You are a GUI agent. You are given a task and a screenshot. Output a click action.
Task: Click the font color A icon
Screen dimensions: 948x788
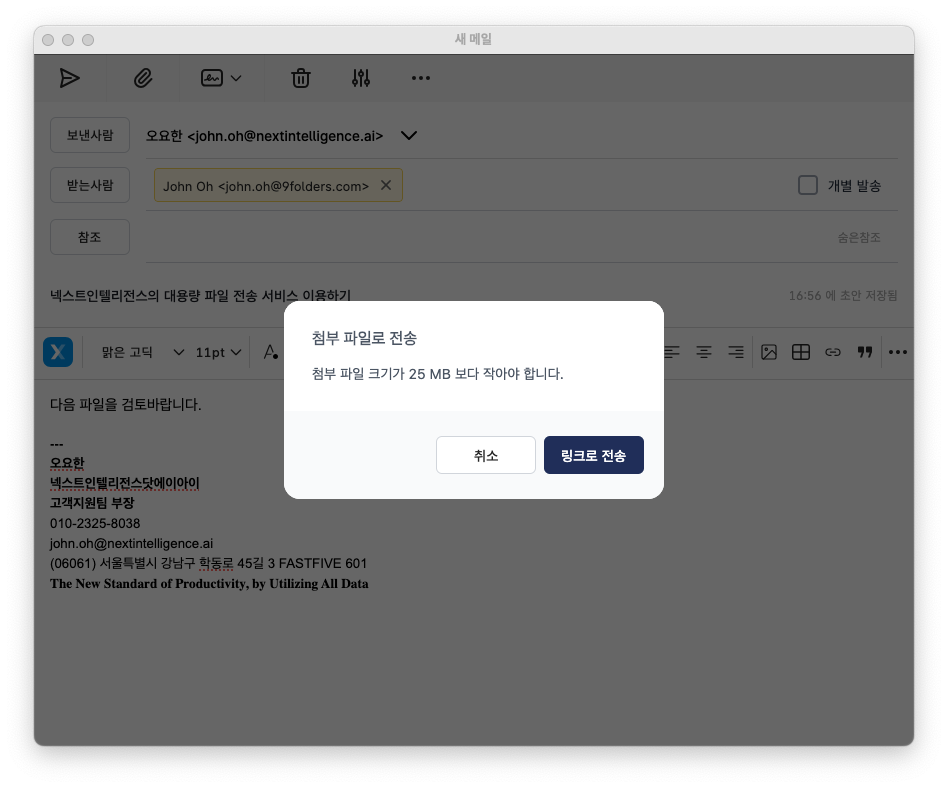click(271, 352)
